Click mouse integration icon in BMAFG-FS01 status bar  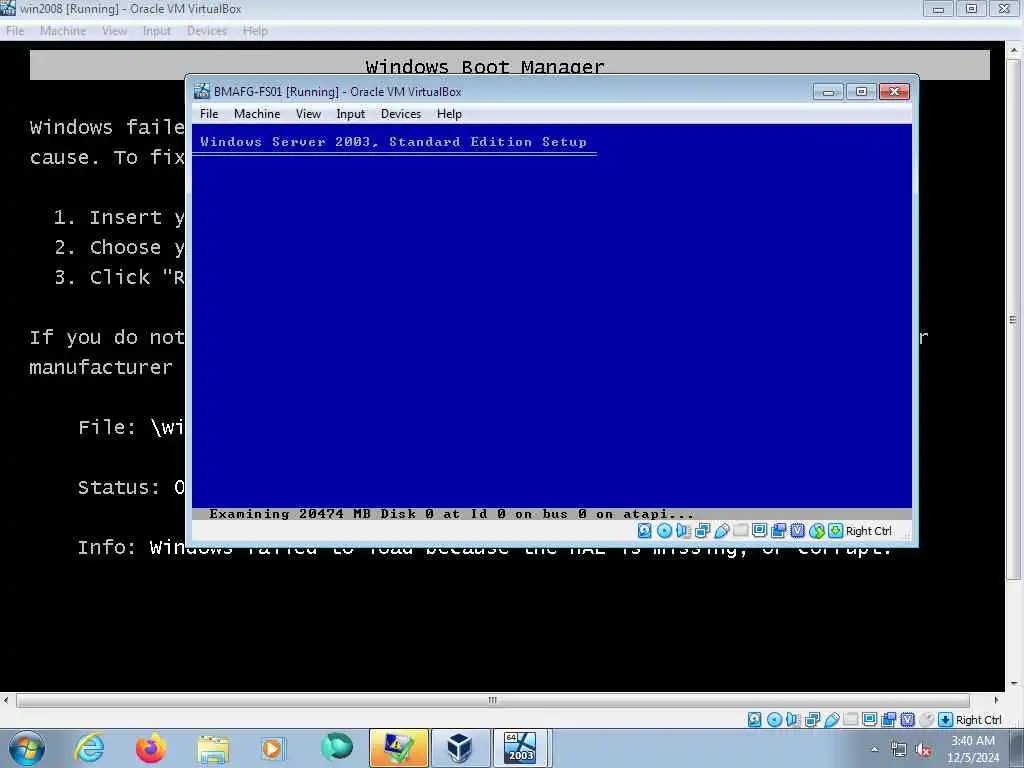[816, 531]
